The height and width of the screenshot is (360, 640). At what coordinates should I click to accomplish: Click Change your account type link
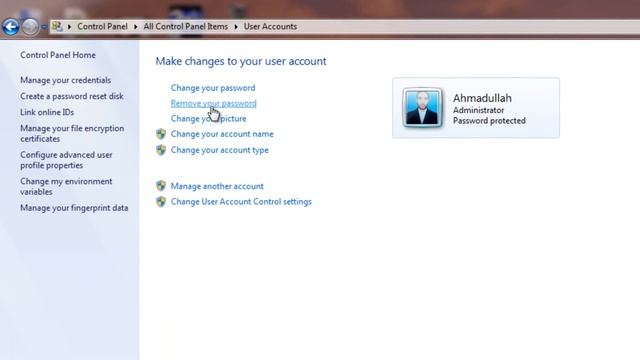(220, 150)
